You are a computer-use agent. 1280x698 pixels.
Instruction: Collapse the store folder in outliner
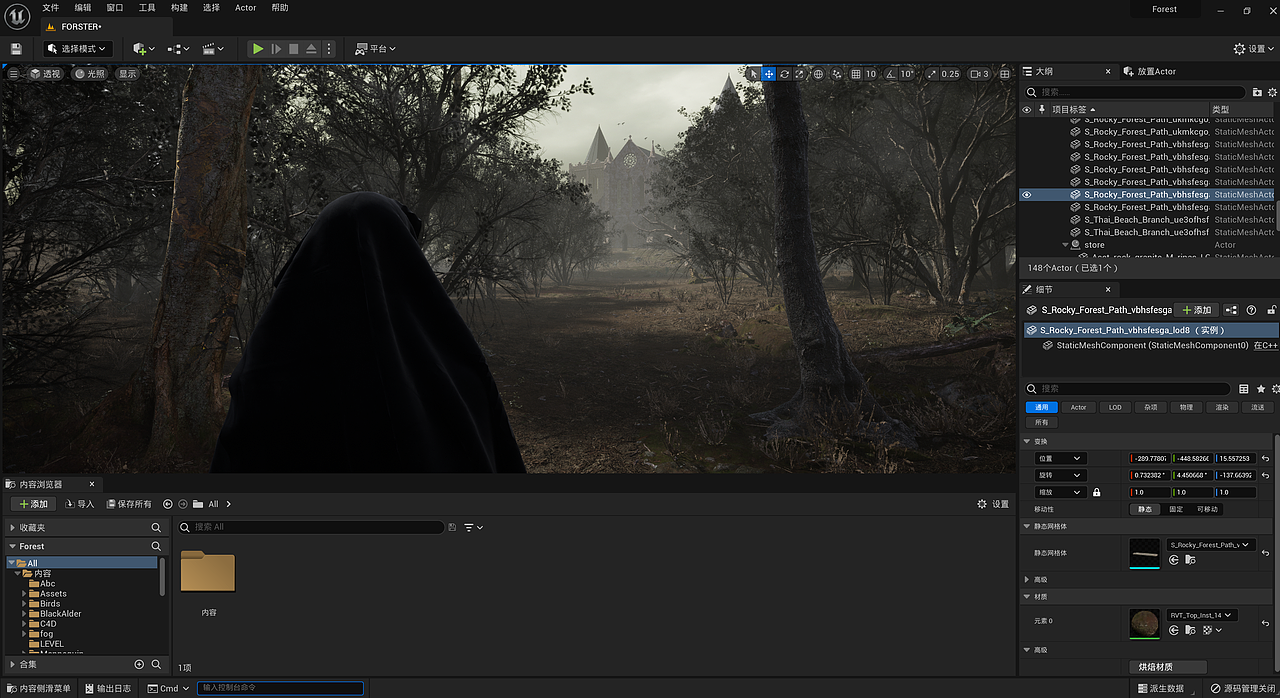pos(1066,245)
